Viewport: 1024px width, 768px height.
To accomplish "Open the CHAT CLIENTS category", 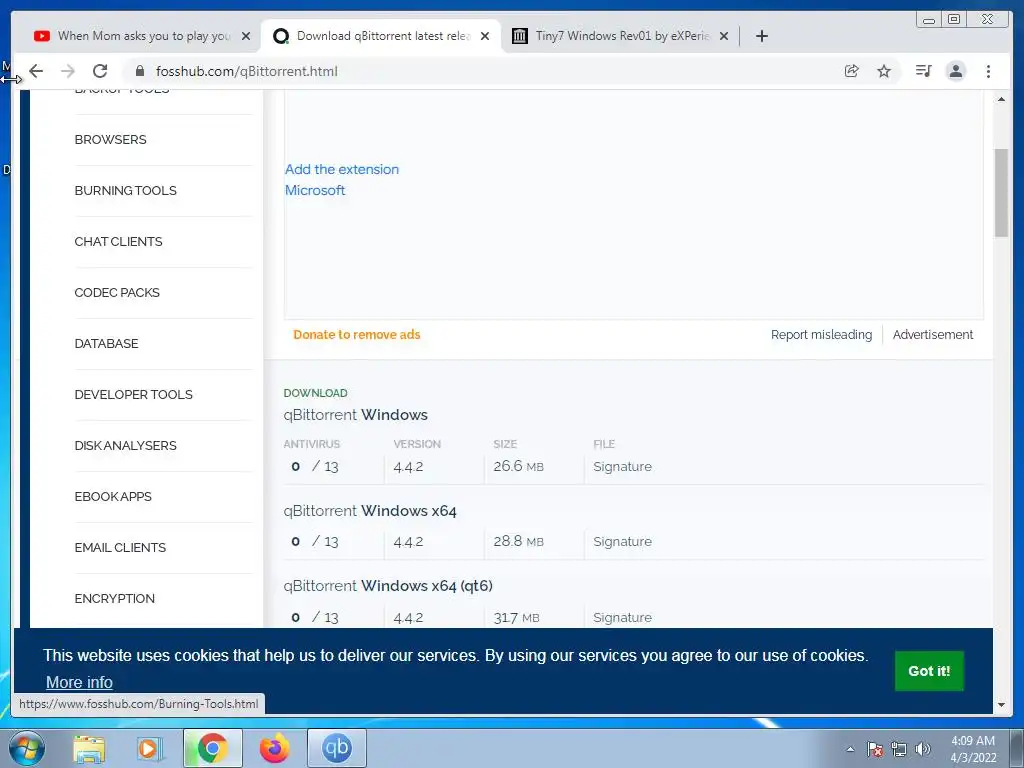I will click(118, 242).
